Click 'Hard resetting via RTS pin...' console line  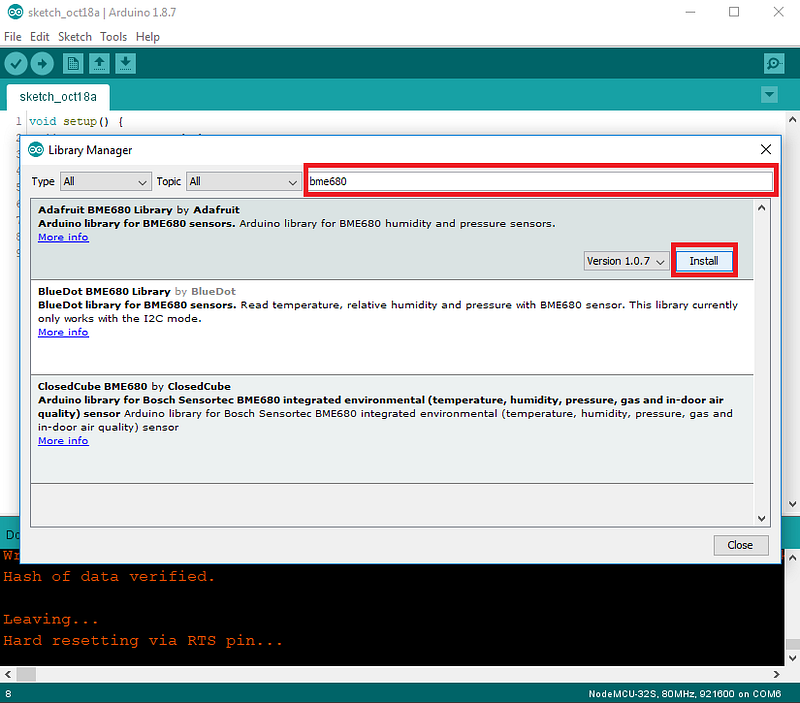pos(143,641)
